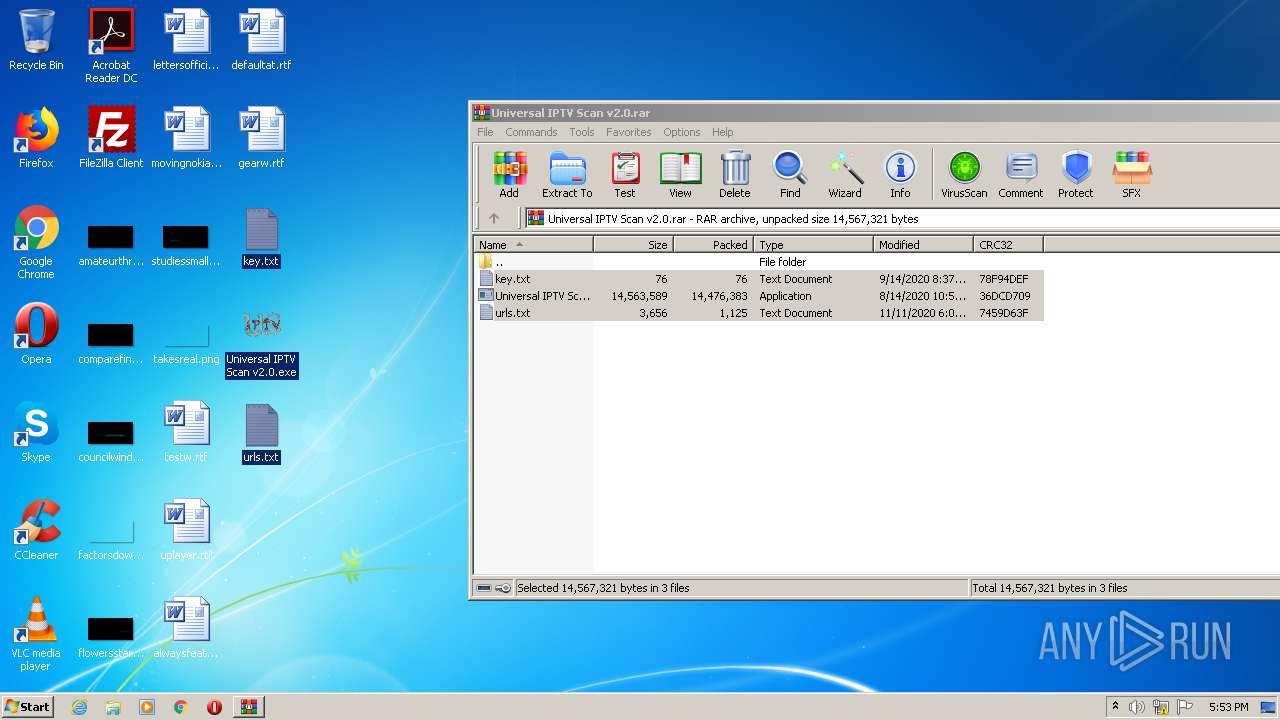
Task: Select the CCleaner desktop shortcut
Action: (36, 529)
